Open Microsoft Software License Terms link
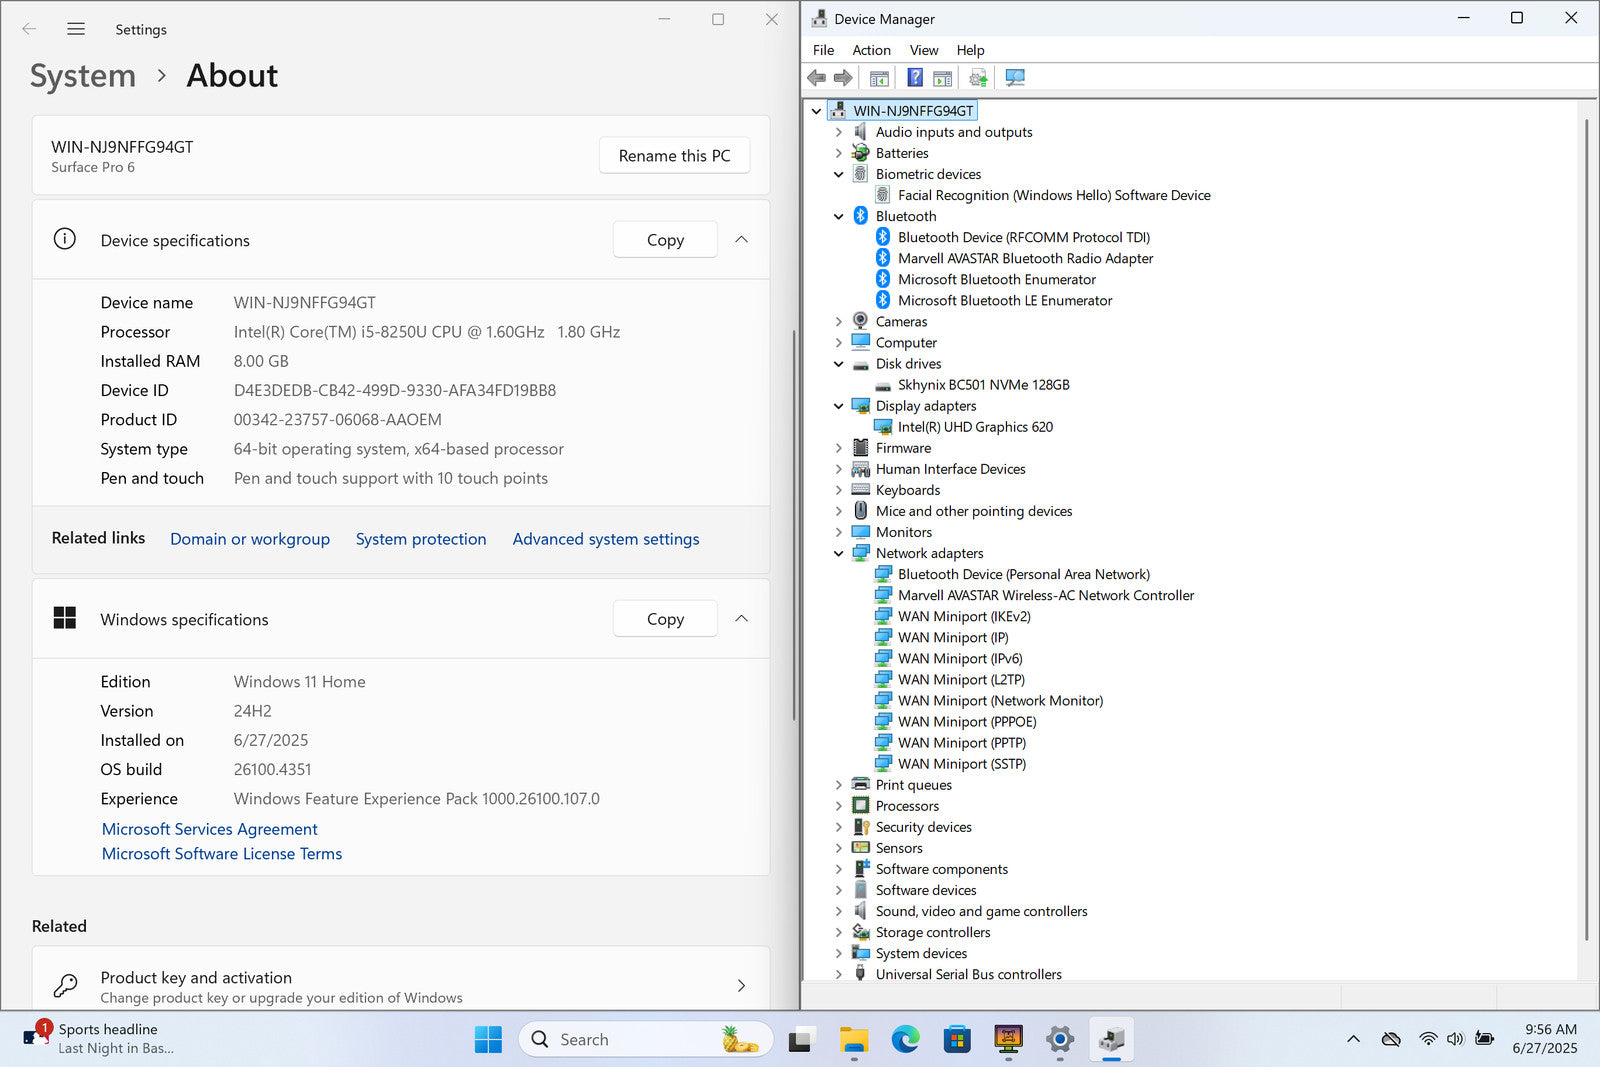Viewport: 1600px width, 1067px height. click(222, 854)
